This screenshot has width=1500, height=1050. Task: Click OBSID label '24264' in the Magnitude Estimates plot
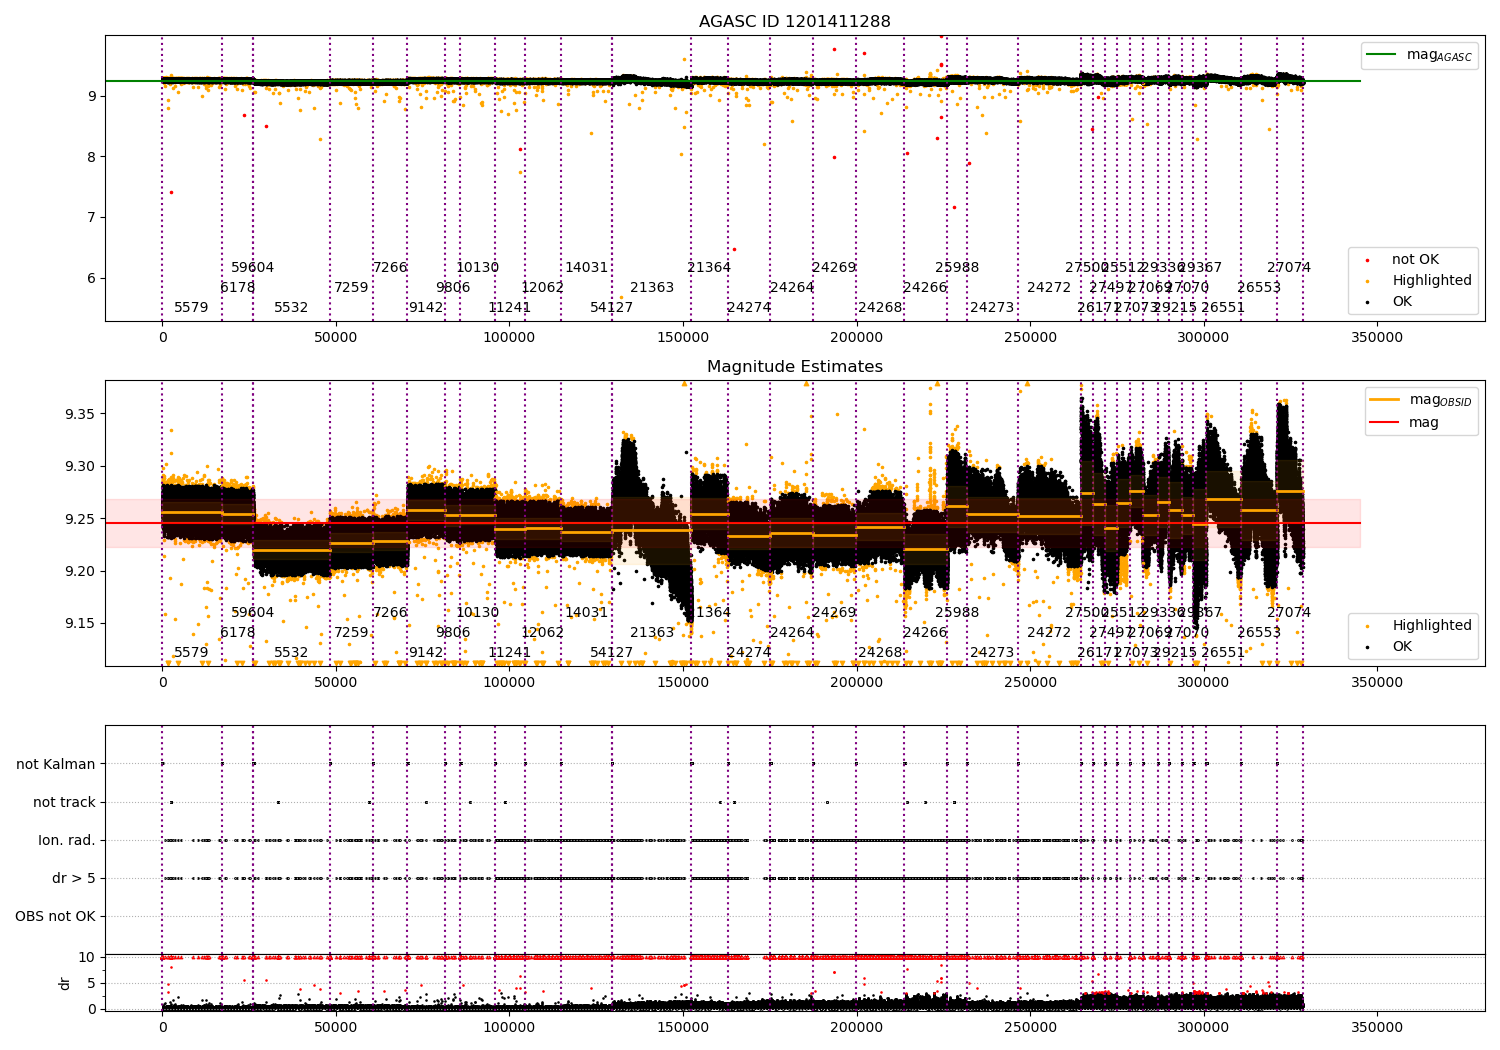792,633
